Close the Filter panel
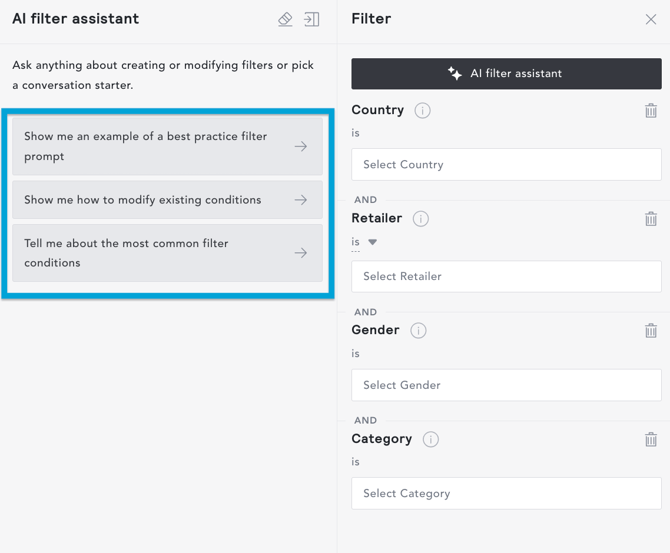The image size is (670, 553). 651,19
